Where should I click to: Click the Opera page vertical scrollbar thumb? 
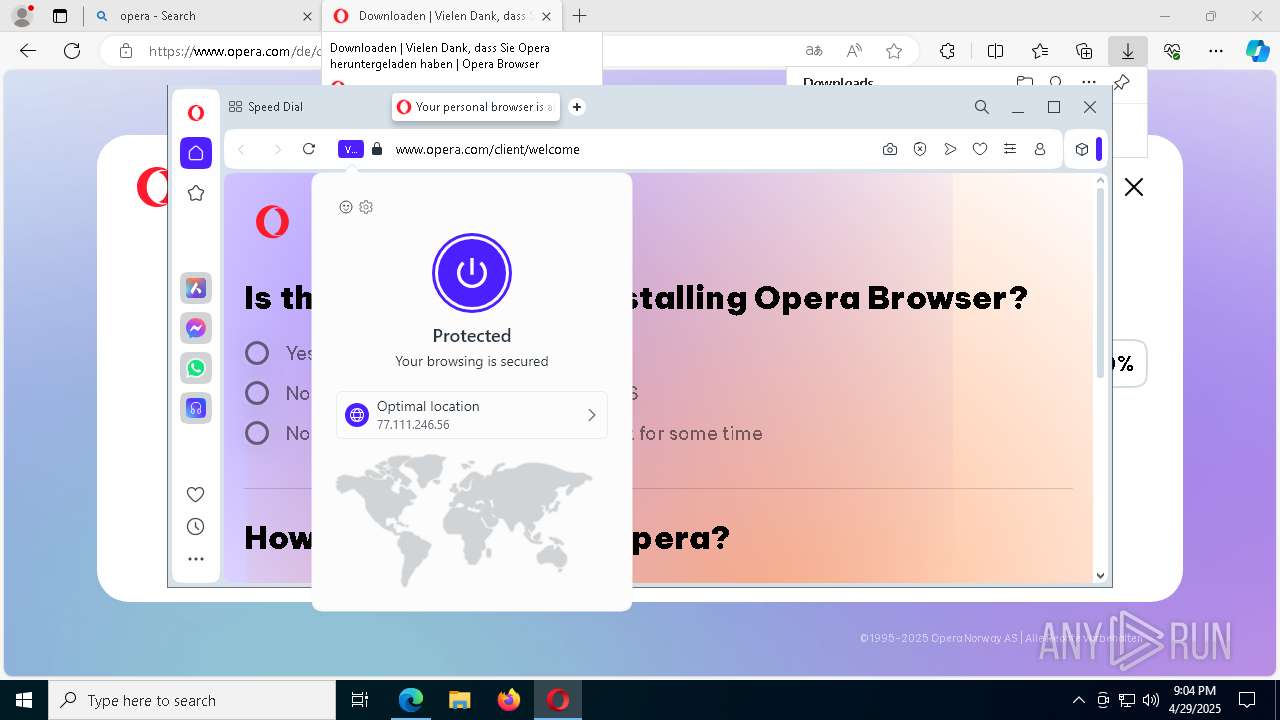pos(1100,283)
